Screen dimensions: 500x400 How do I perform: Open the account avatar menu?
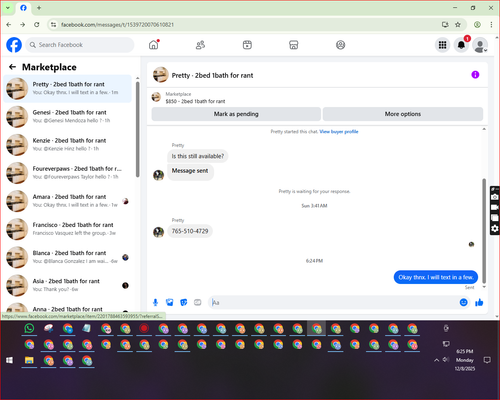[480, 45]
